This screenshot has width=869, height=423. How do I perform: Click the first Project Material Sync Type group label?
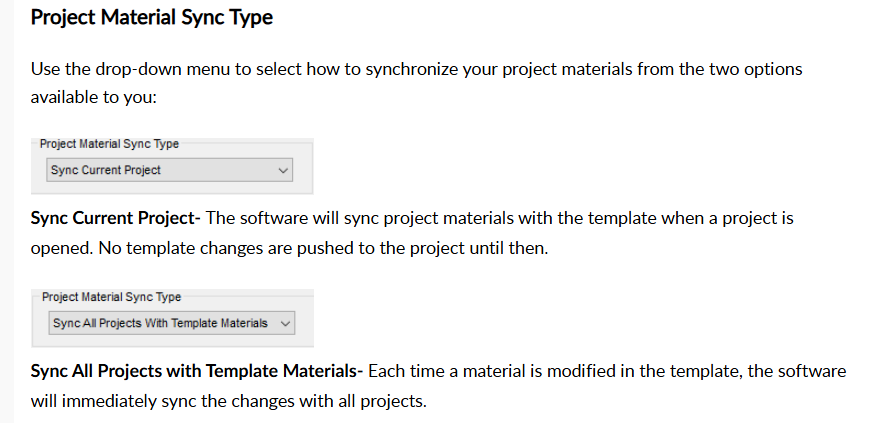[109, 144]
